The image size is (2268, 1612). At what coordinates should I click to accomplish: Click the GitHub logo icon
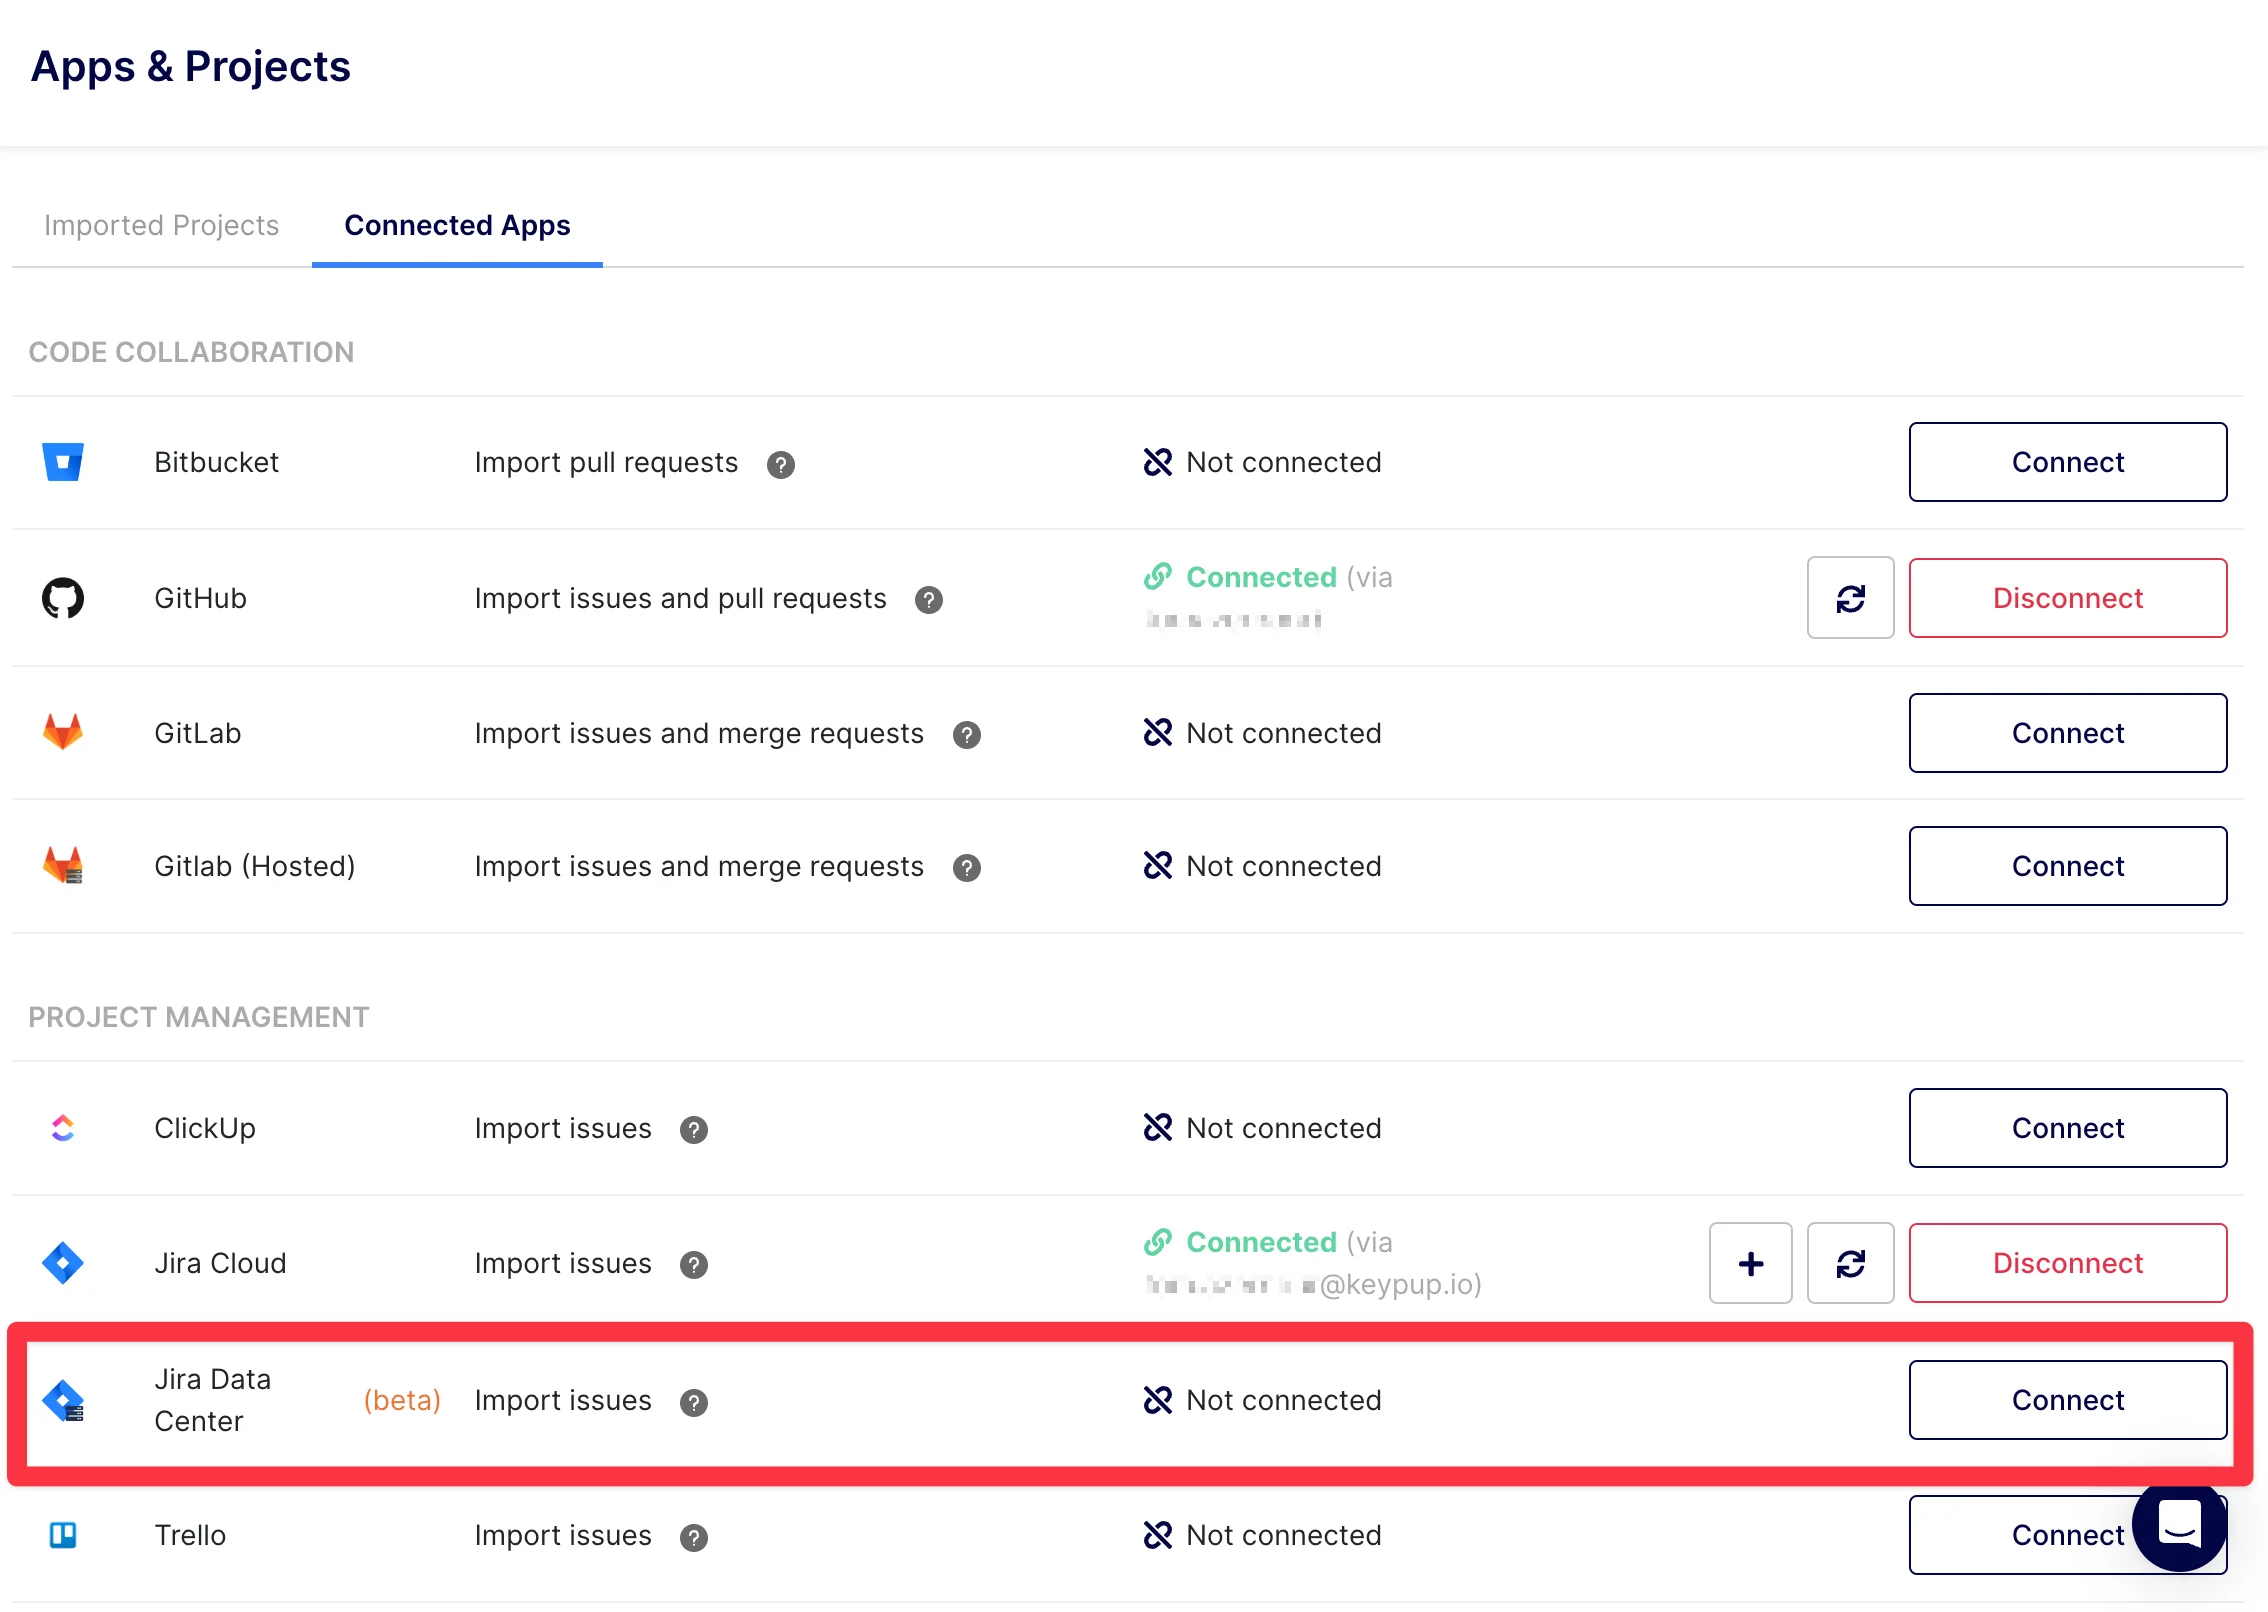pos(63,598)
